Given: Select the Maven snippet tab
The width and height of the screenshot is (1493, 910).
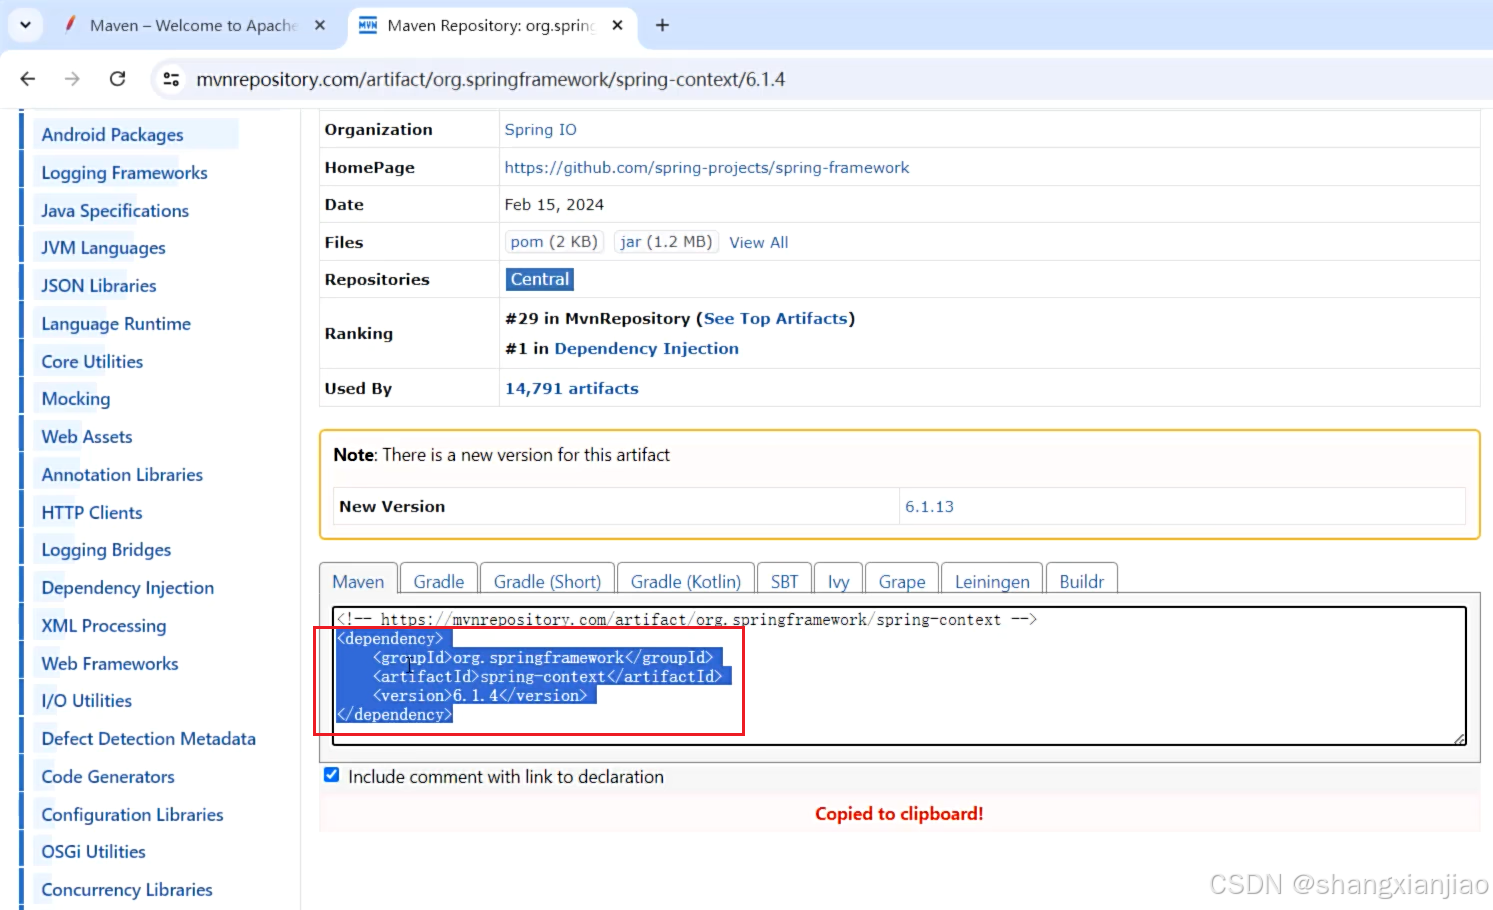Looking at the screenshot, I should 358,581.
